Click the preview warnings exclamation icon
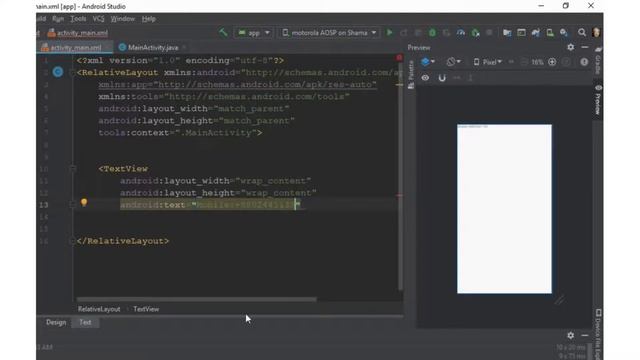 click(x=584, y=62)
